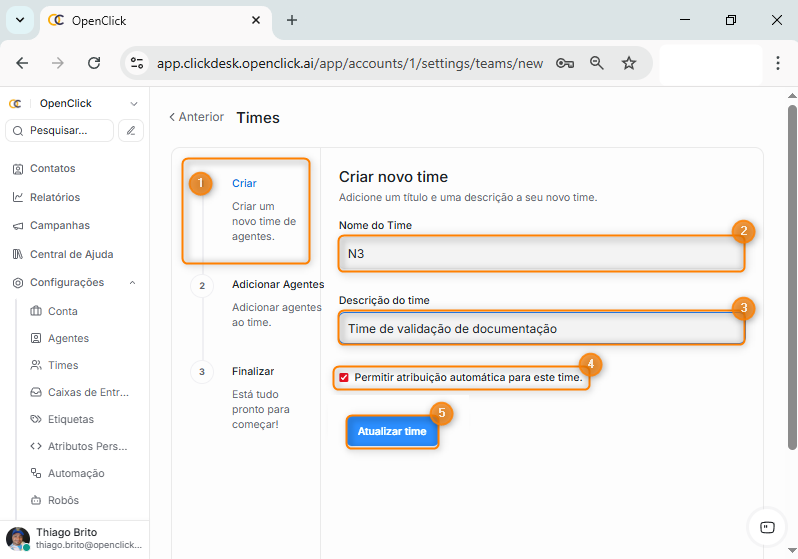Image resolution: width=798 pixels, height=559 pixels.
Task: Click the password key icon in address bar
Action: [565, 63]
